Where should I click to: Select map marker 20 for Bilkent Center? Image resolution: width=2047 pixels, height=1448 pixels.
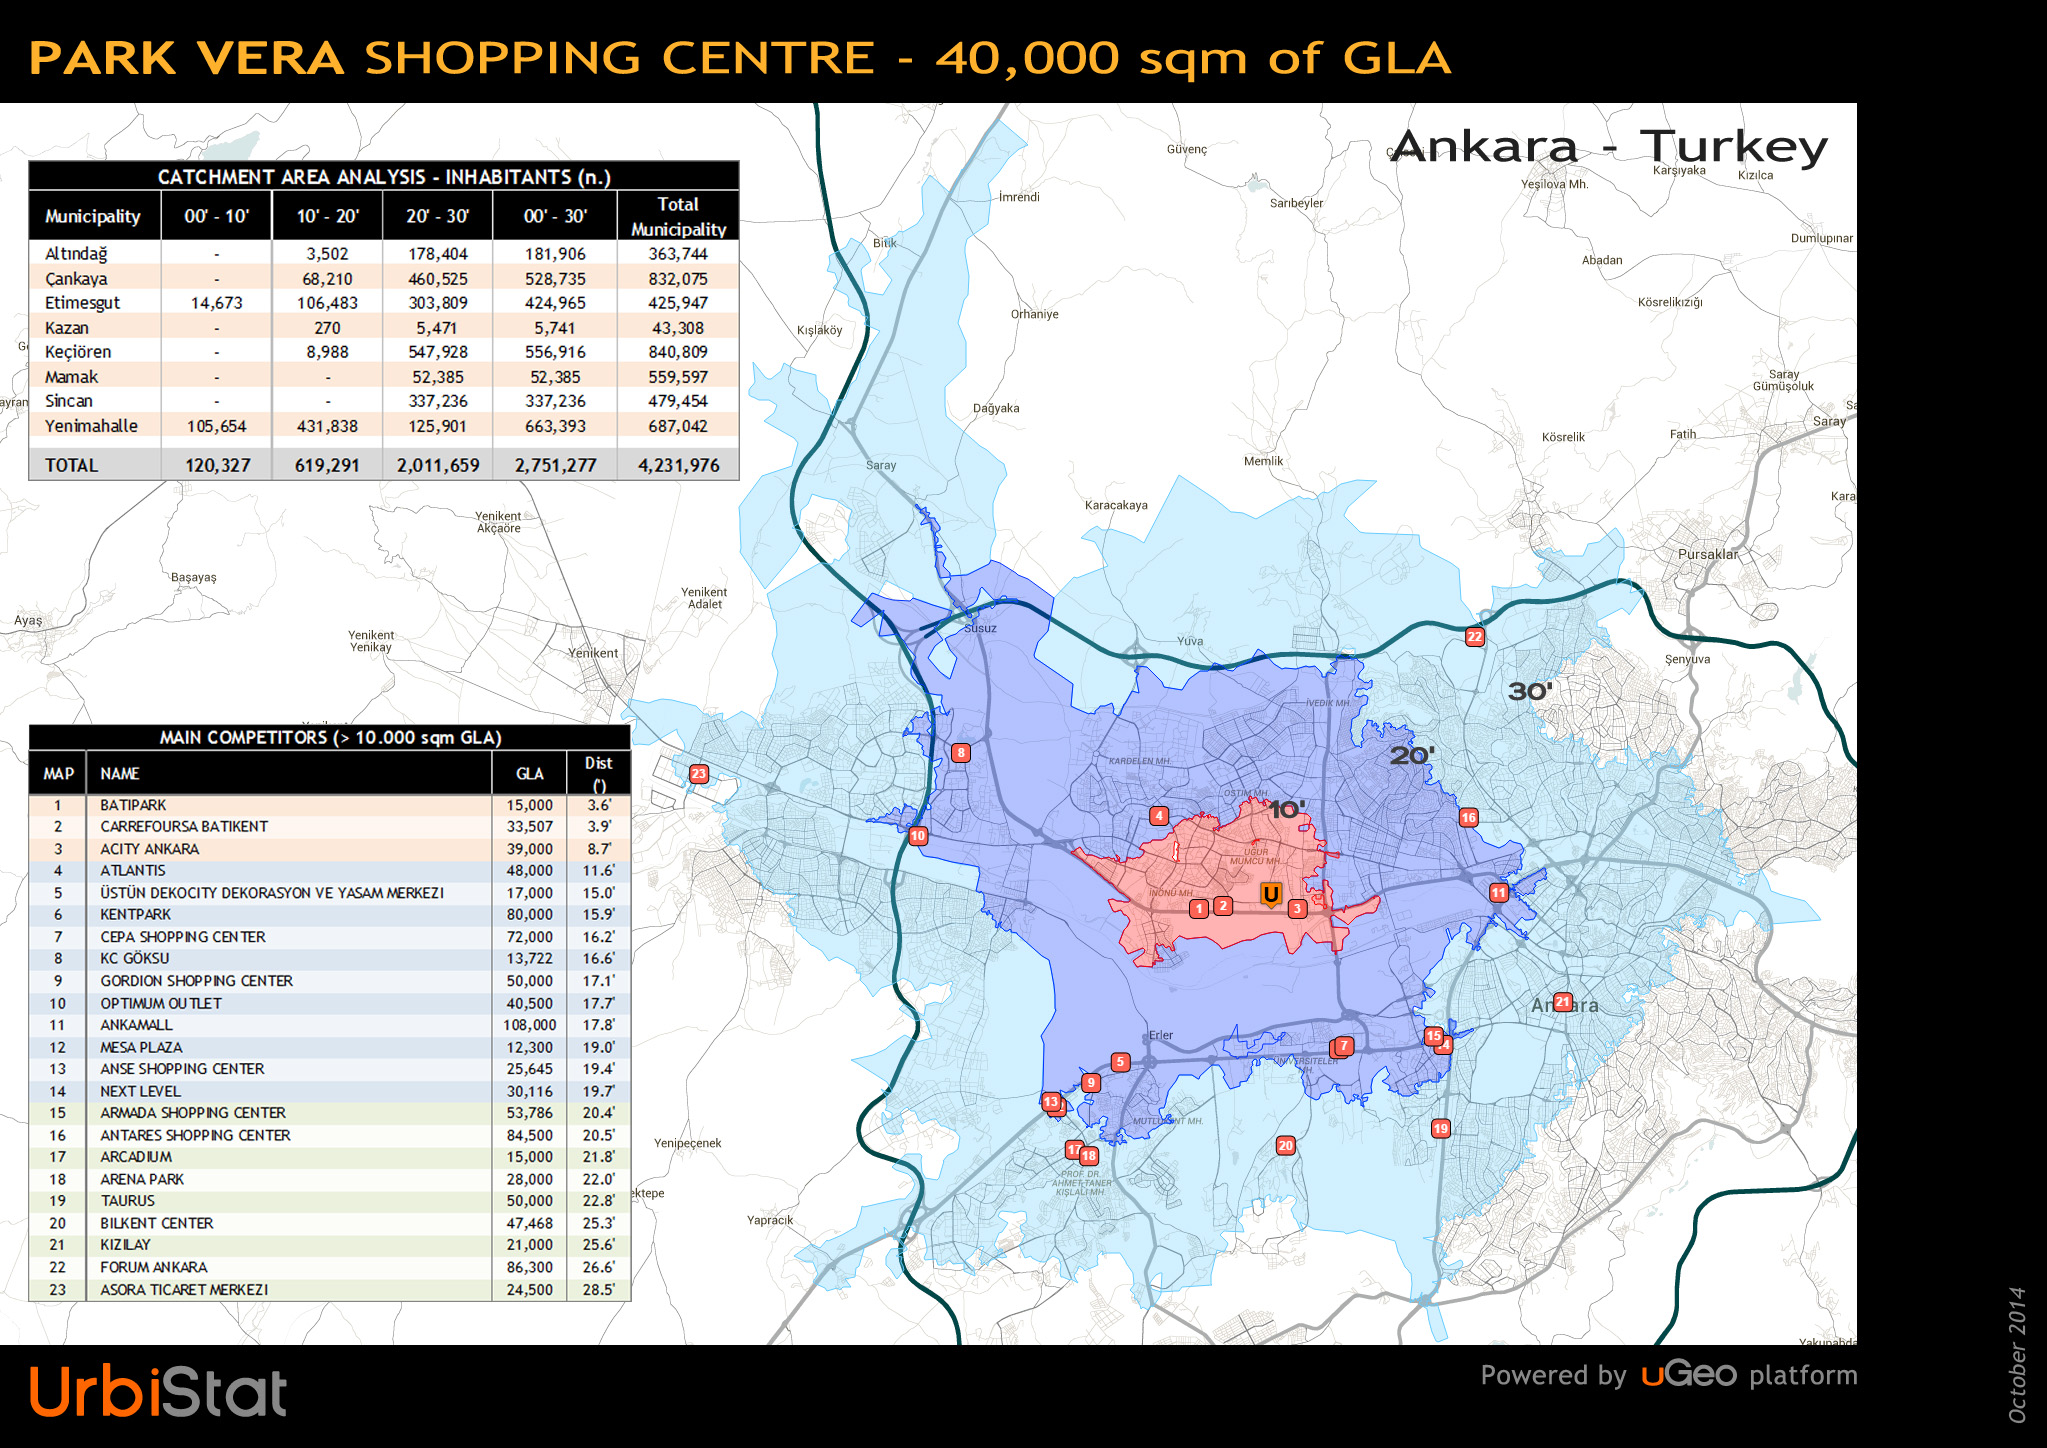tap(1286, 1146)
